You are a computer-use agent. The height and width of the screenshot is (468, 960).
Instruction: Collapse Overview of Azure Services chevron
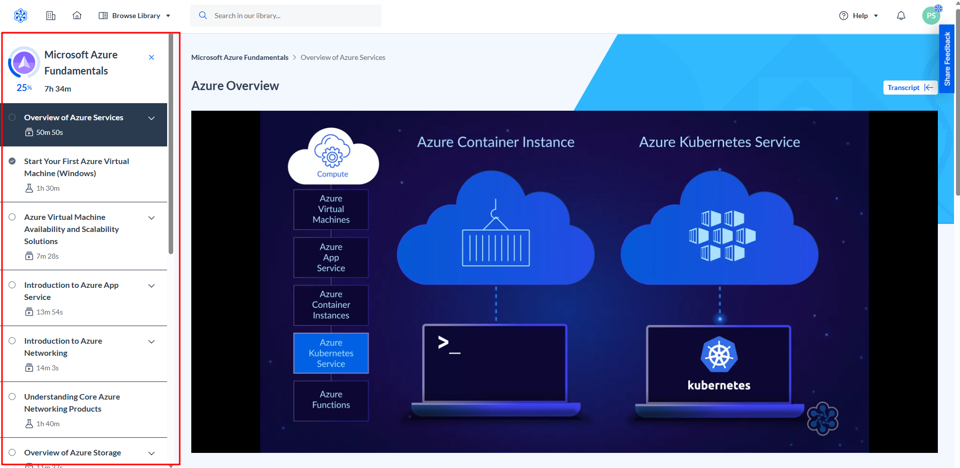click(x=152, y=118)
